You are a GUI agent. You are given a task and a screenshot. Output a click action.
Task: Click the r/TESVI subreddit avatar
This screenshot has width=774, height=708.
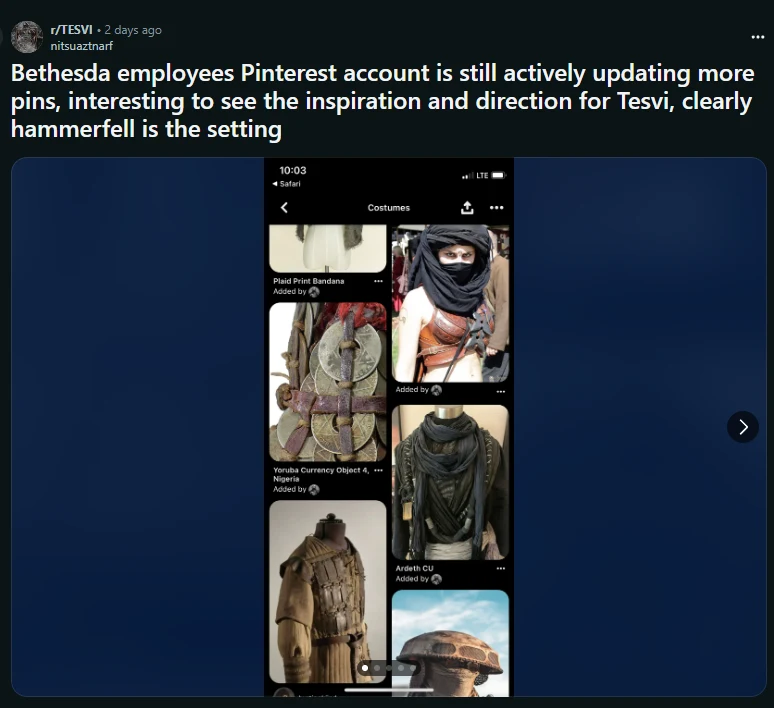tap(27, 37)
